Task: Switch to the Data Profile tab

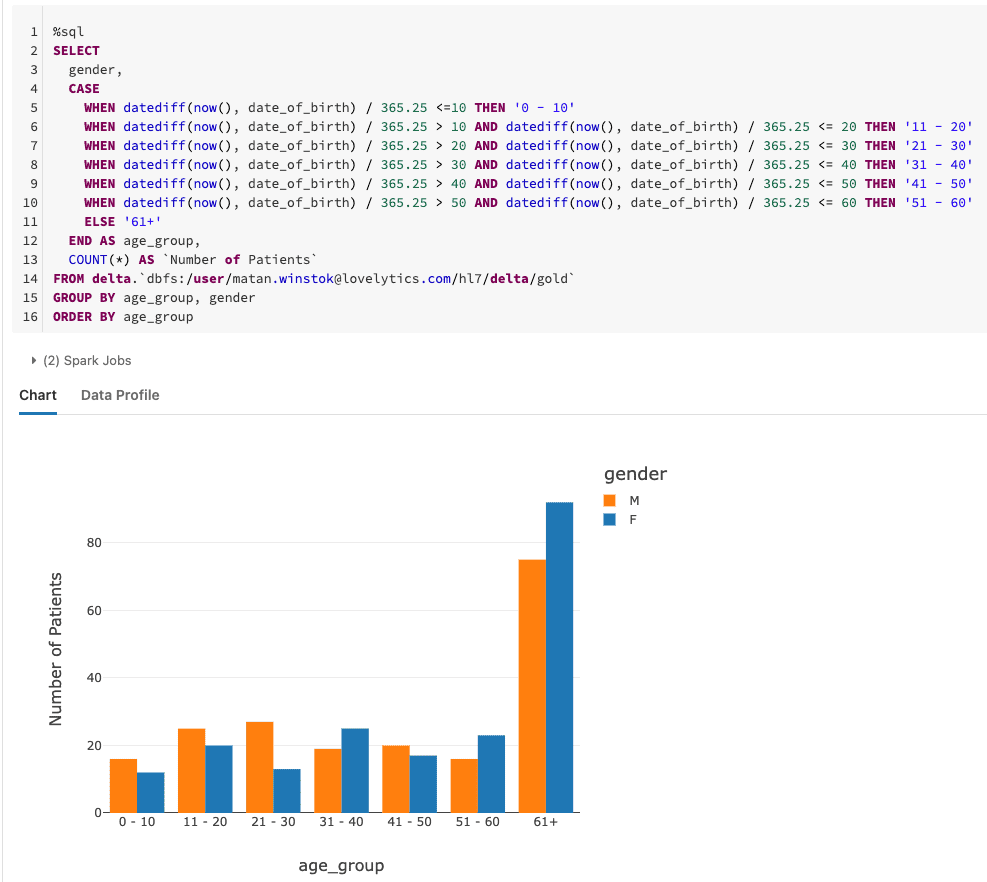Action: (x=120, y=395)
